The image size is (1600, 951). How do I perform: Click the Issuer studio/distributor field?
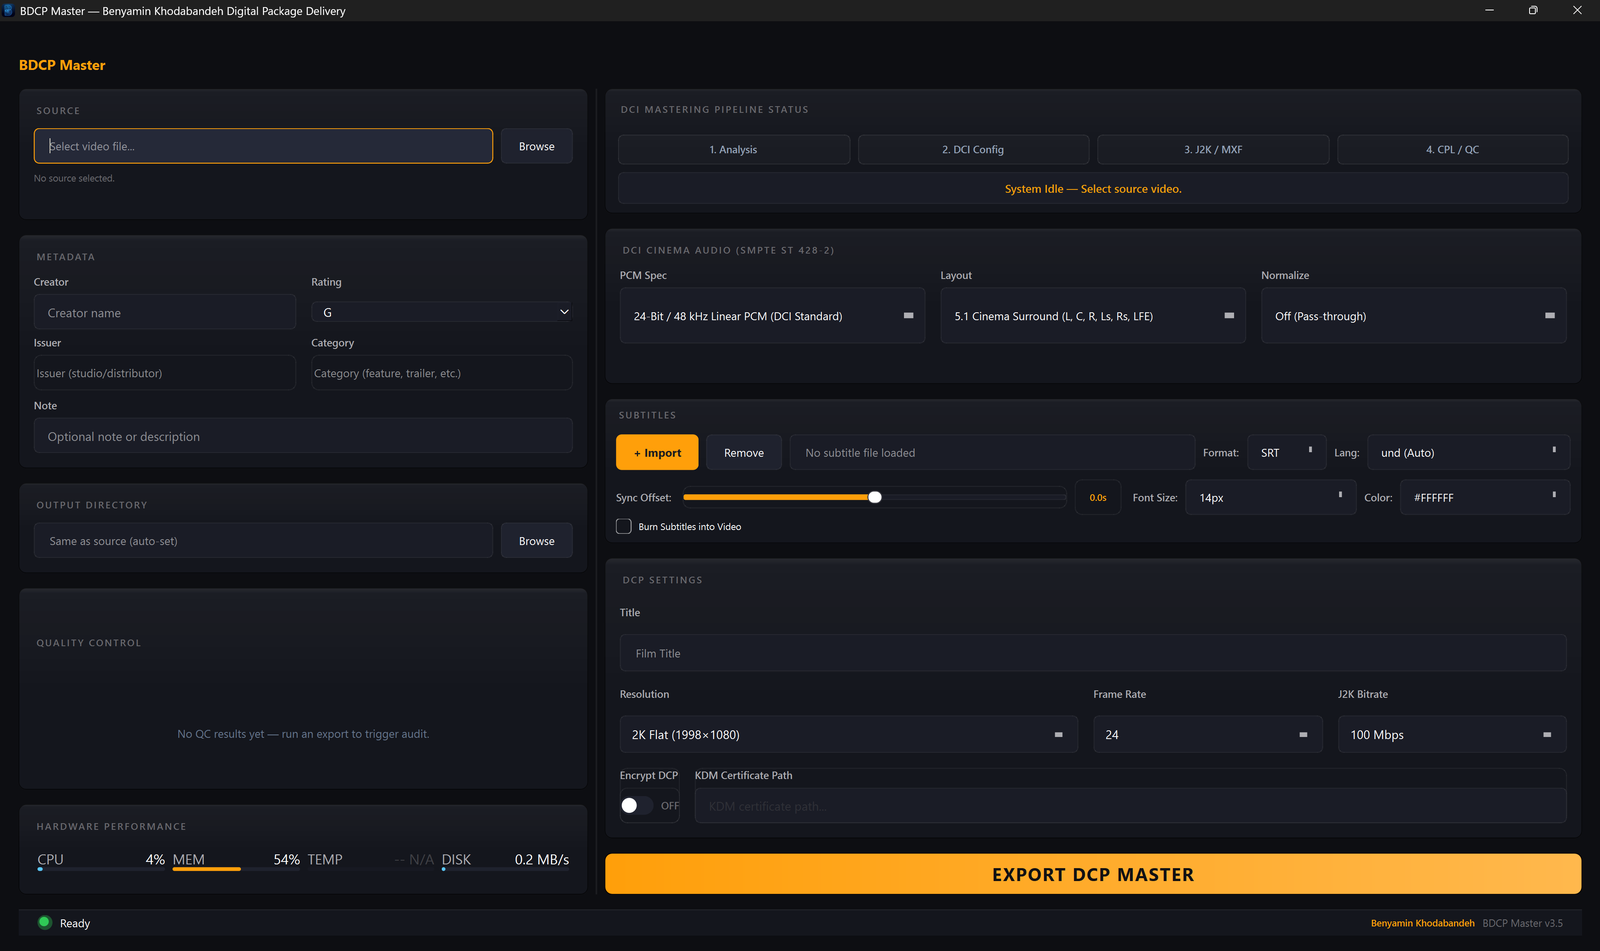point(165,373)
